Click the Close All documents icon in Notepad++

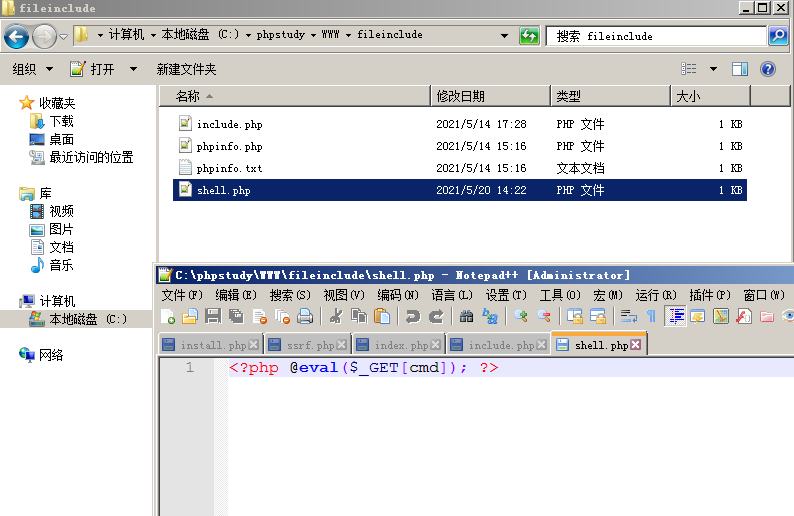tap(282, 316)
